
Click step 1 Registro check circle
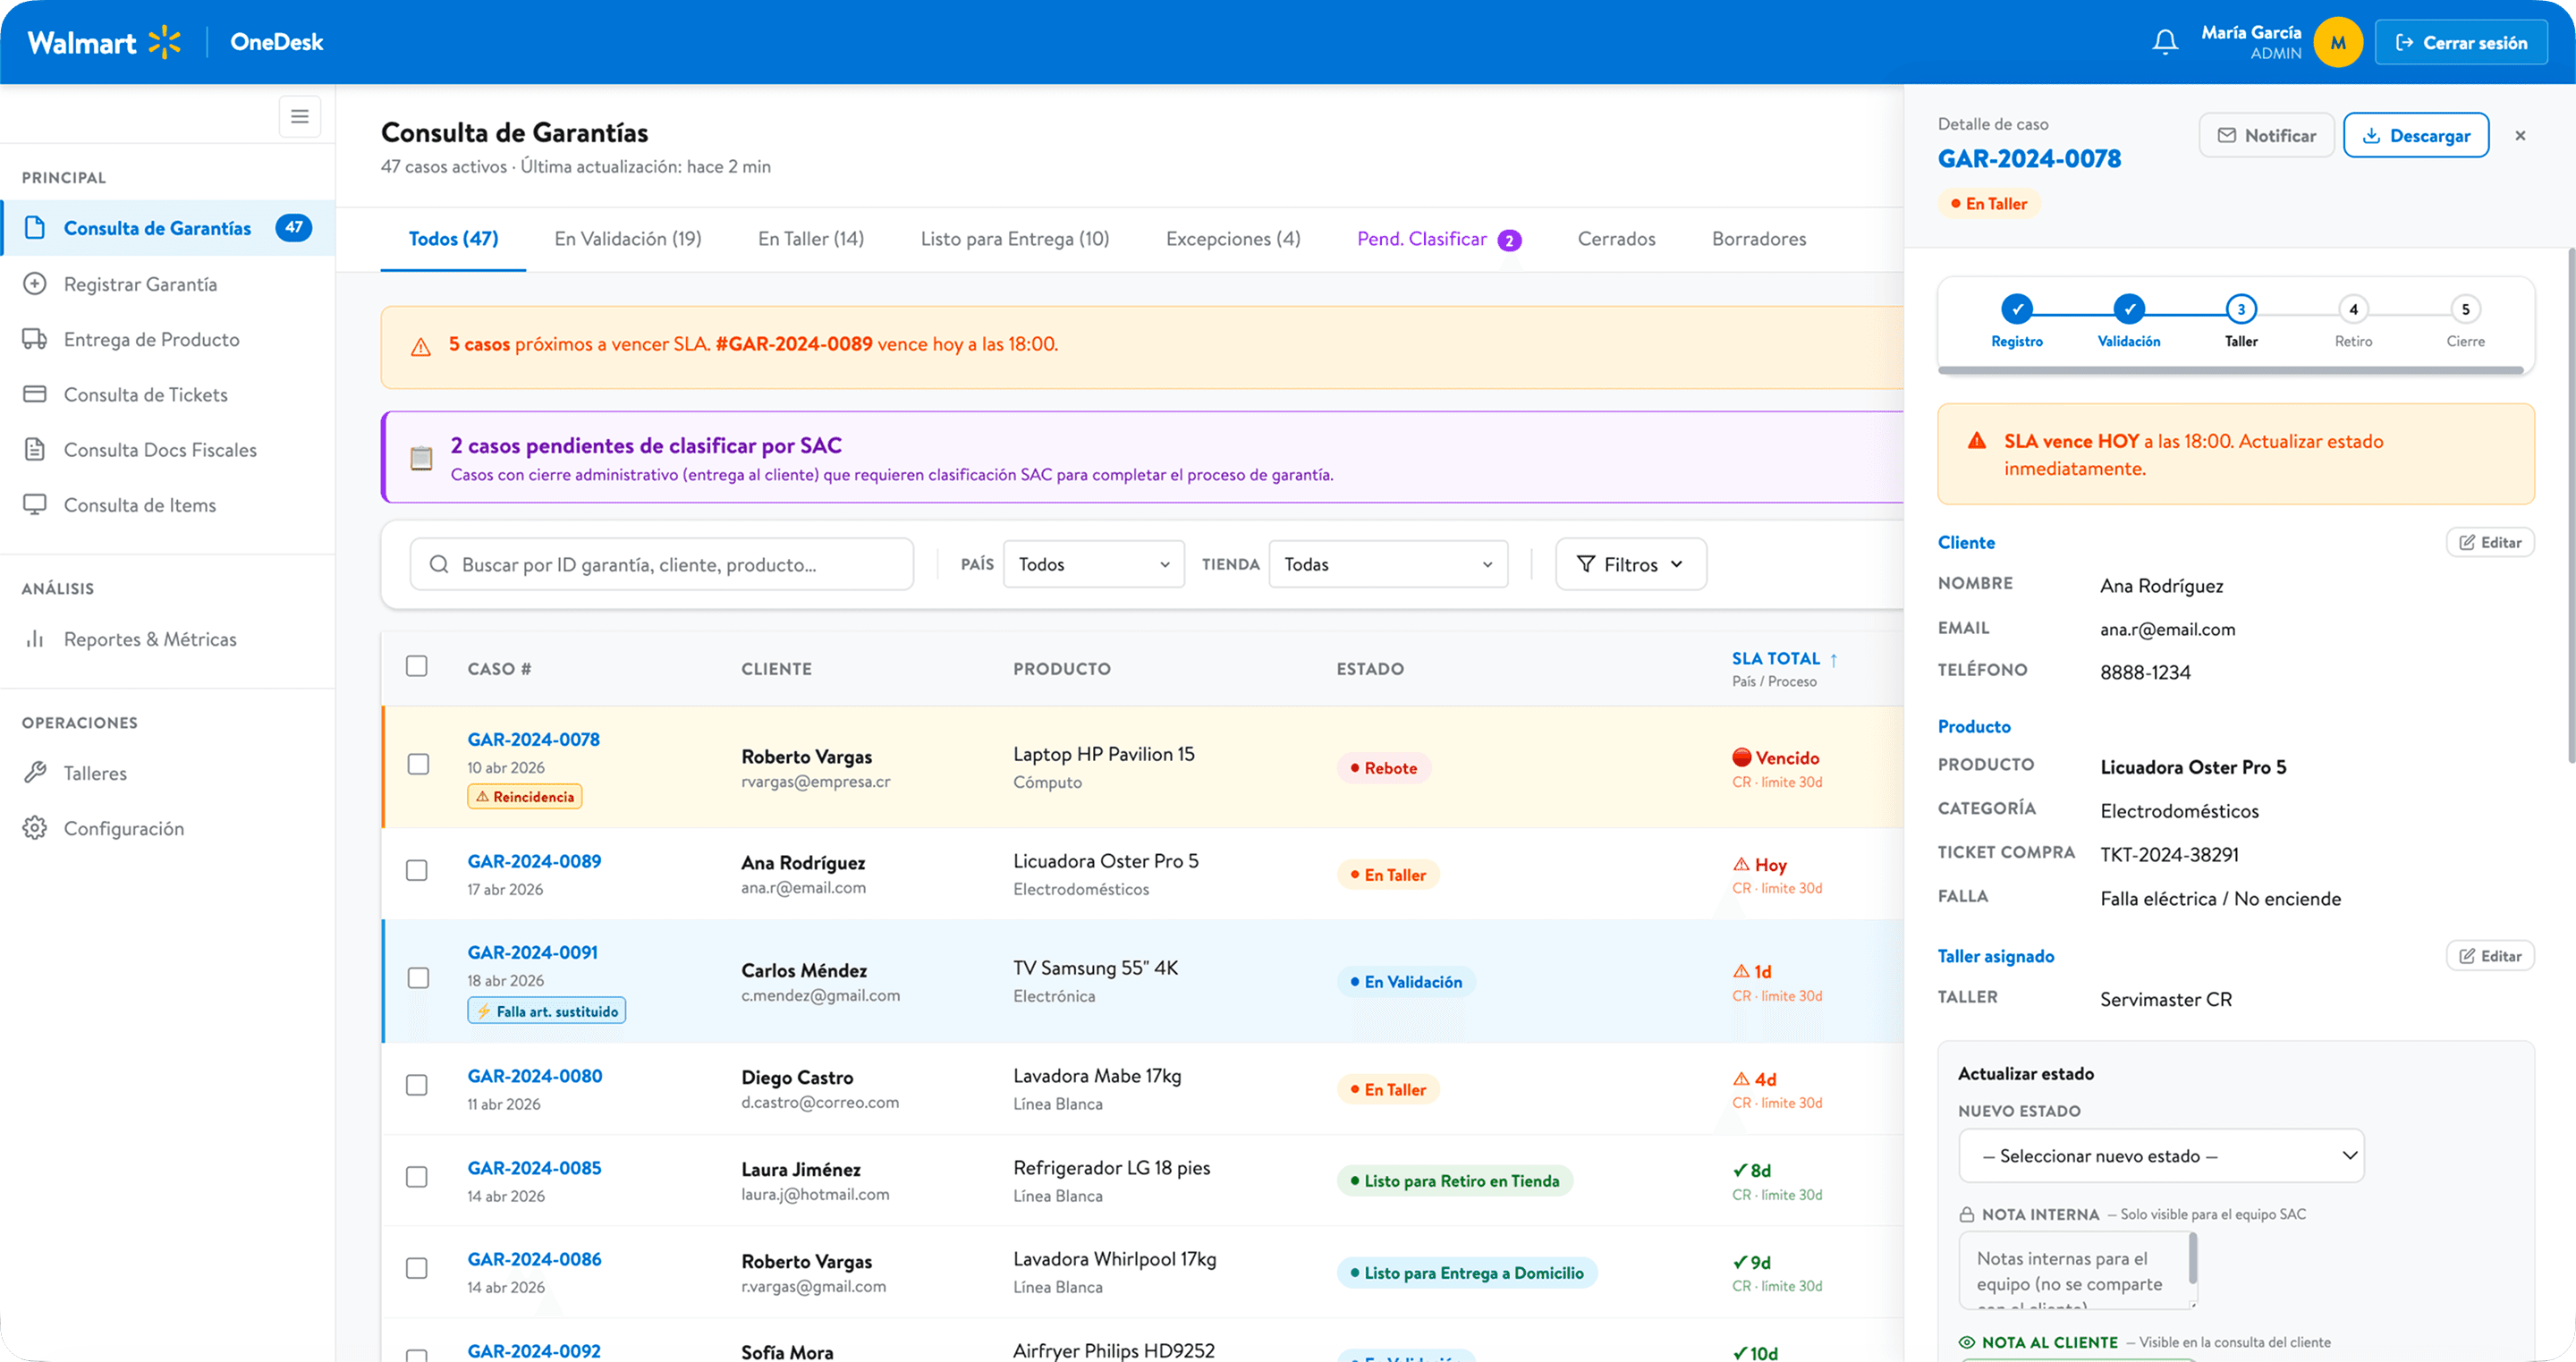2016,309
